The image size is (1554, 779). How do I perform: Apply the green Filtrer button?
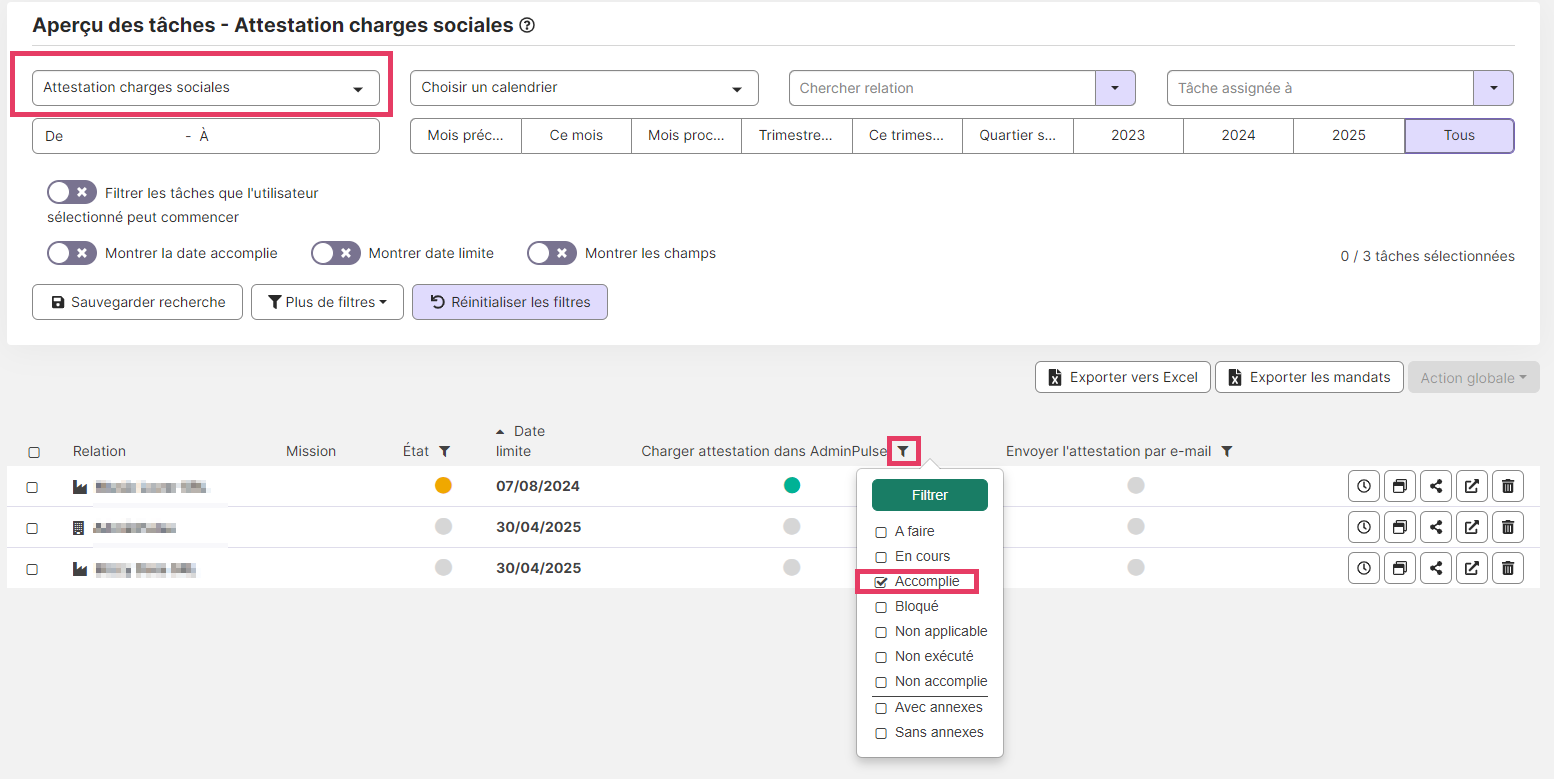930,495
